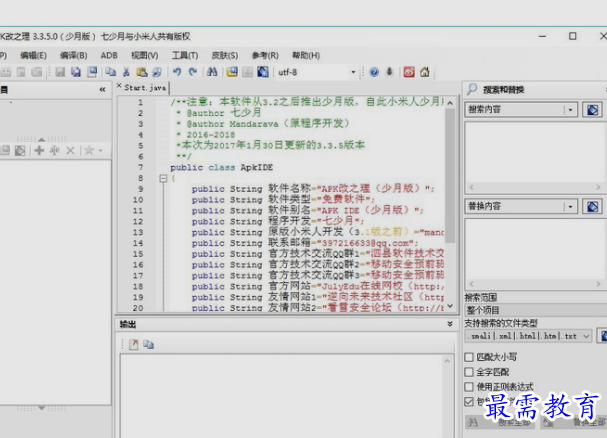Click the code editor scroll-up arrow
The width and height of the screenshot is (607, 438).
click(450, 103)
